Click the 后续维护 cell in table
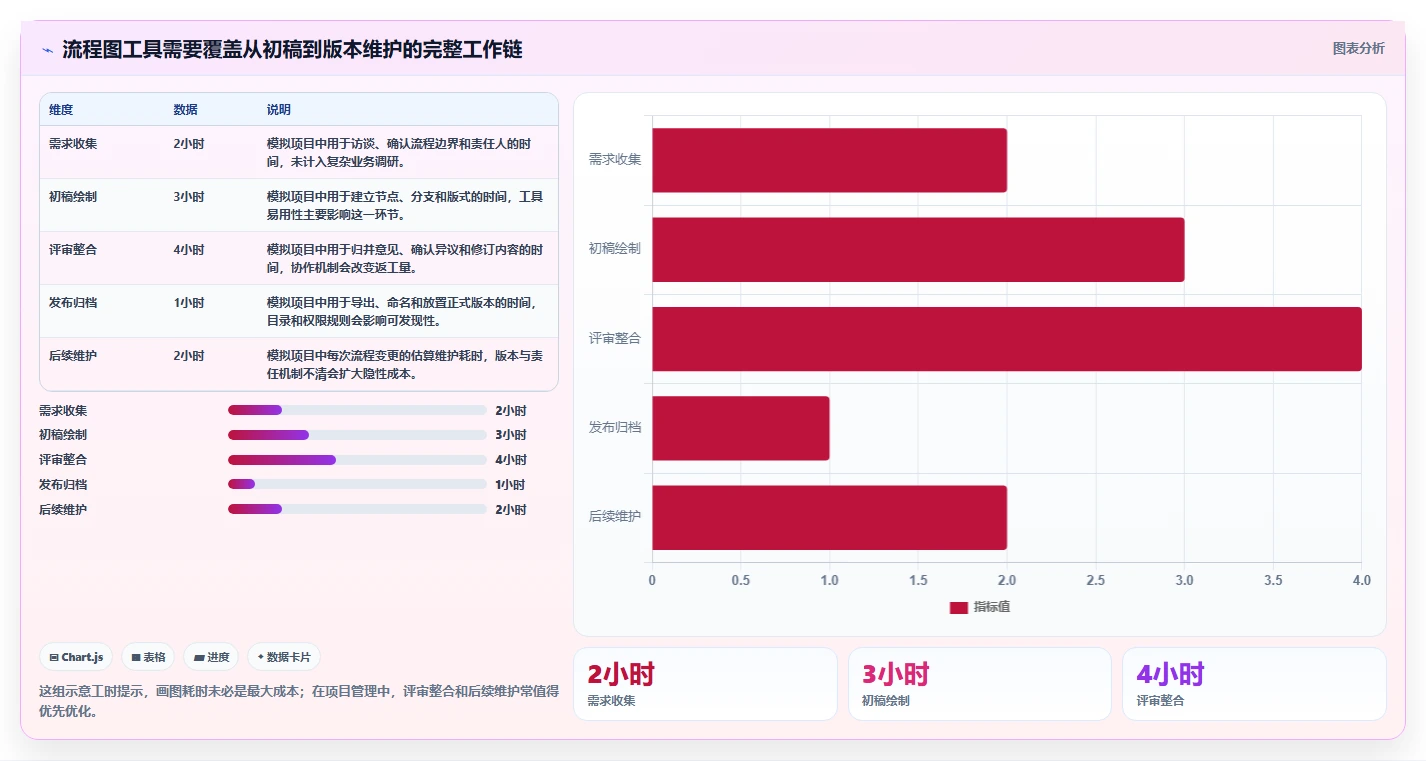Screen dimensions: 1426x761 tap(73, 355)
